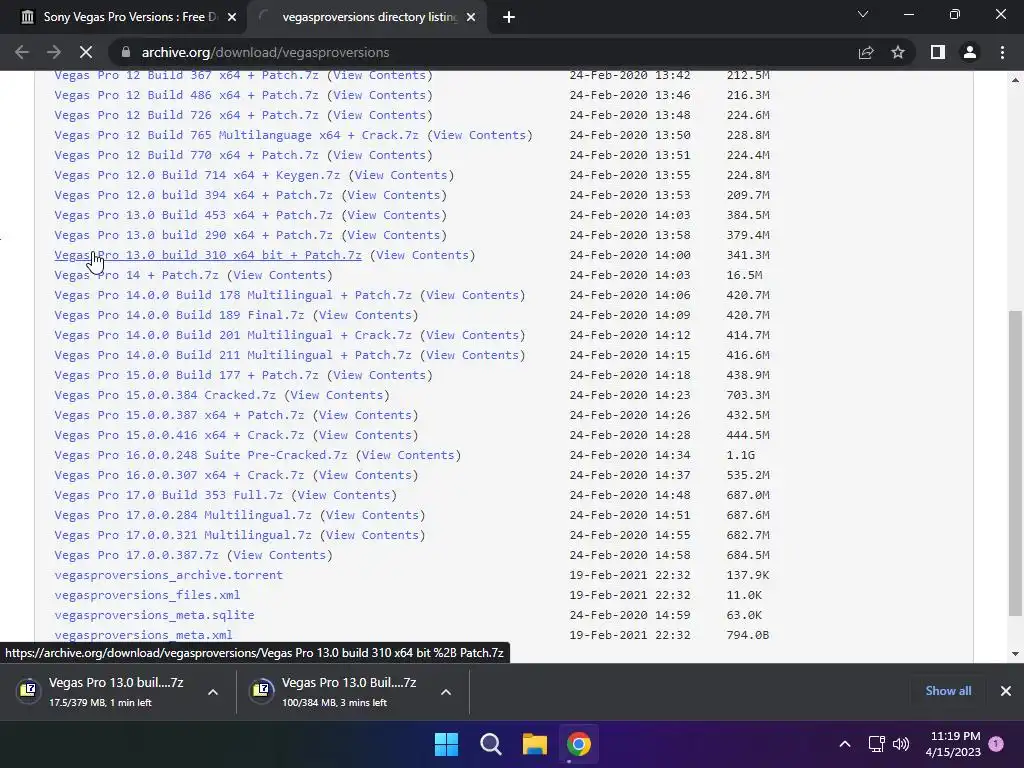Image resolution: width=1024 pixels, height=768 pixels.
Task: Click the address bar URL field
Action: click(483, 52)
